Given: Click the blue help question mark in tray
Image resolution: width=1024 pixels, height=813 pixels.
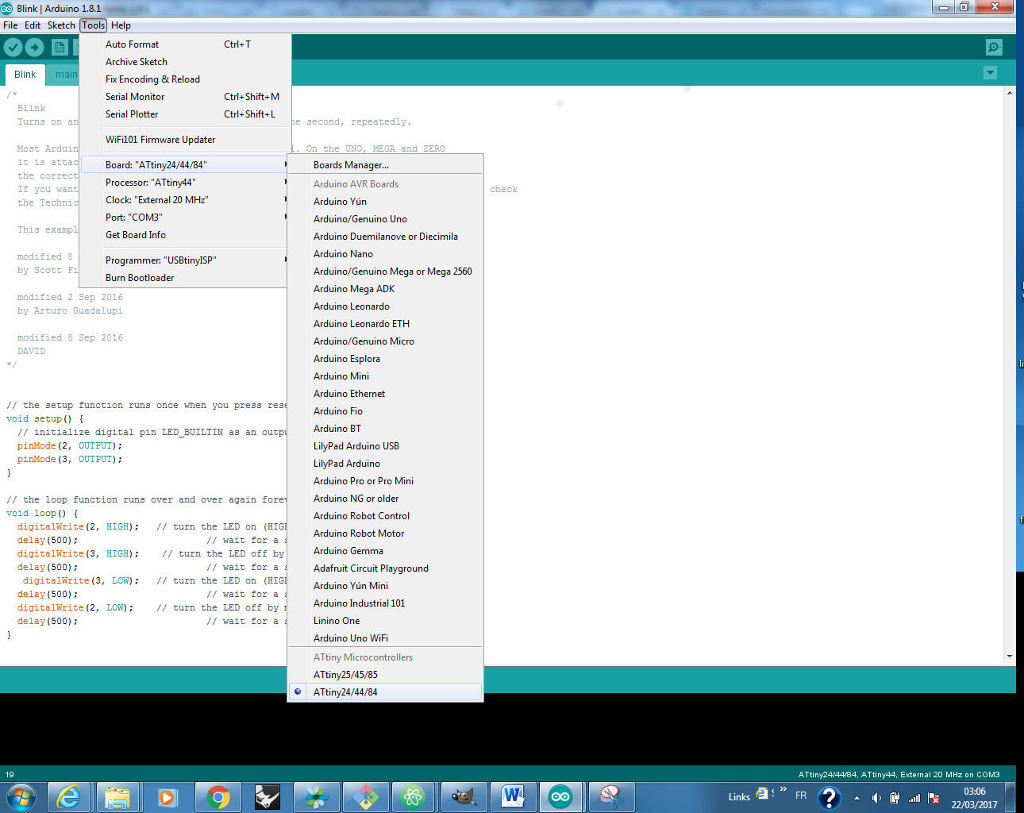Looking at the screenshot, I should [x=829, y=798].
